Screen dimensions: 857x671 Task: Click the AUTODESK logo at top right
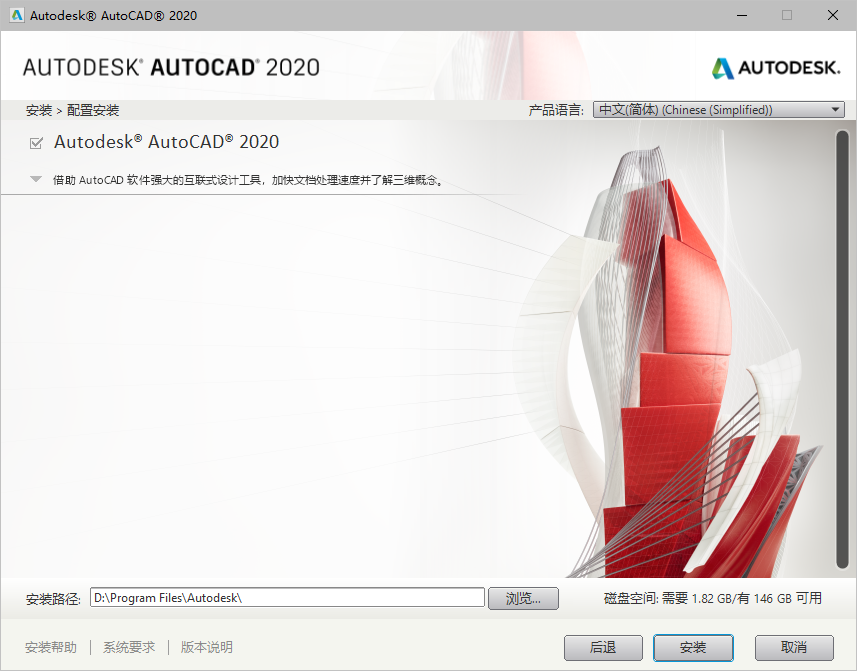(776, 68)
